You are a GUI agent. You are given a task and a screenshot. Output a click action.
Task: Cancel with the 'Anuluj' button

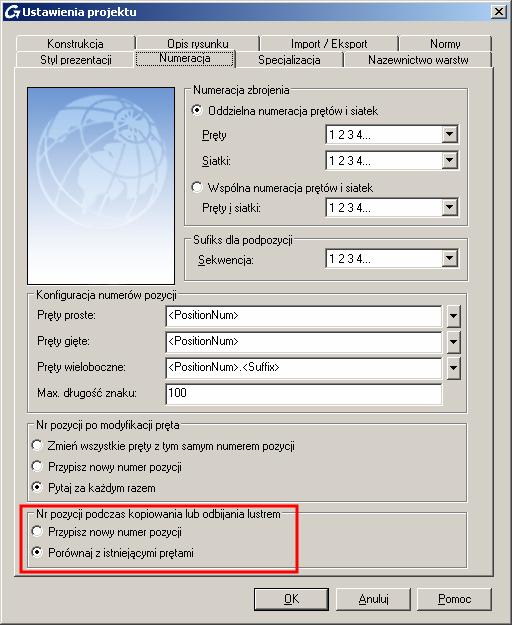[373, 599]
